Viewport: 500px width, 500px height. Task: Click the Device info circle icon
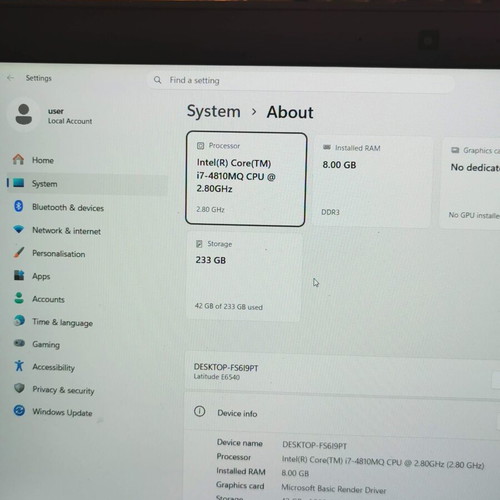pyautogui.click(x=199, y=411)
